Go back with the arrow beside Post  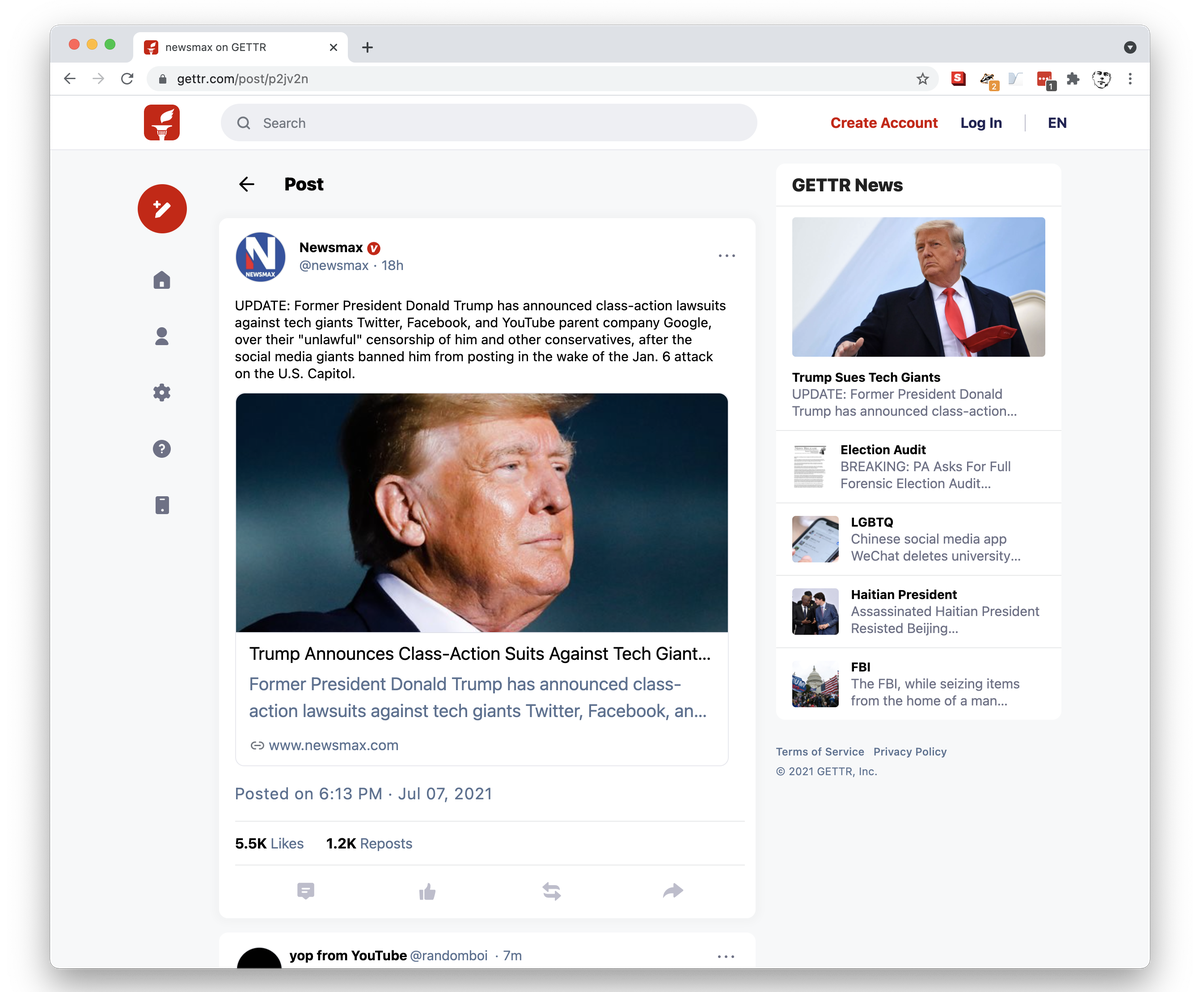pyautogui.click(x=247, y=184)
